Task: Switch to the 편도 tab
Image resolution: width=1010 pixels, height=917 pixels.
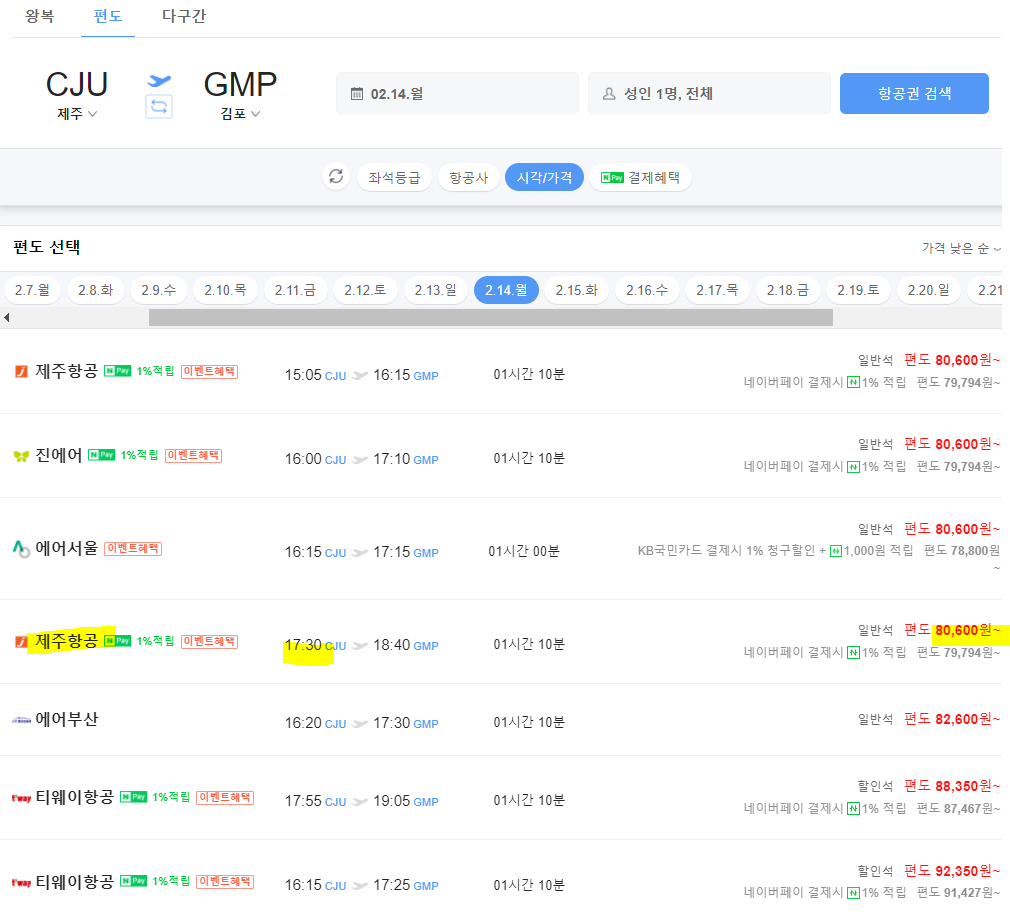Action: (x=108, y=16)
